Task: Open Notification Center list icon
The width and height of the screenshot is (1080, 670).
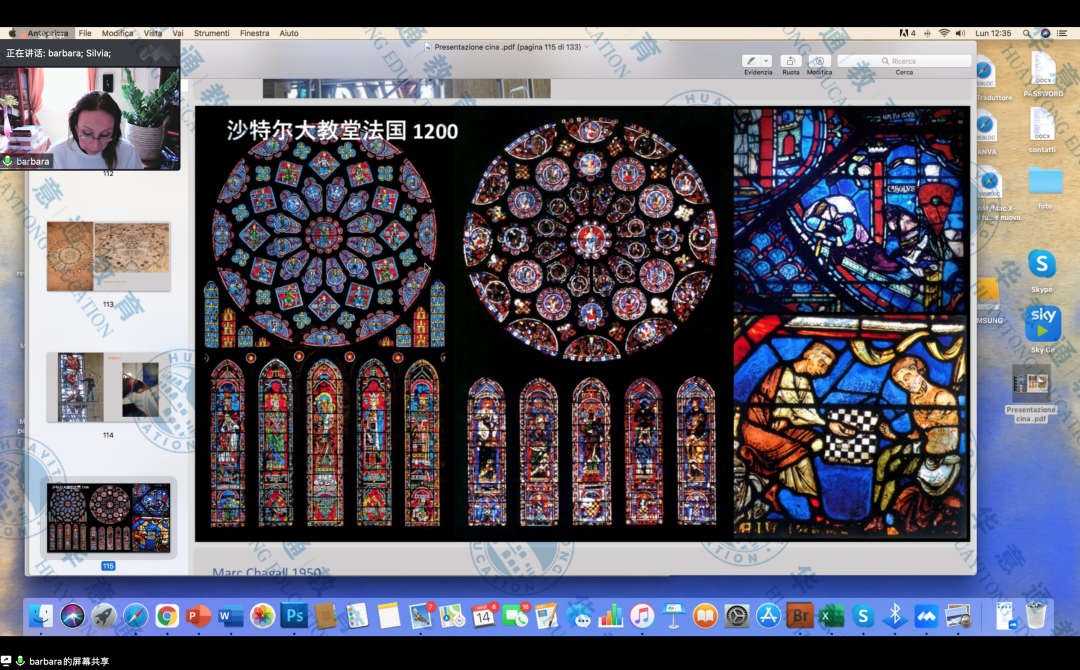Action: [1063, 33]
